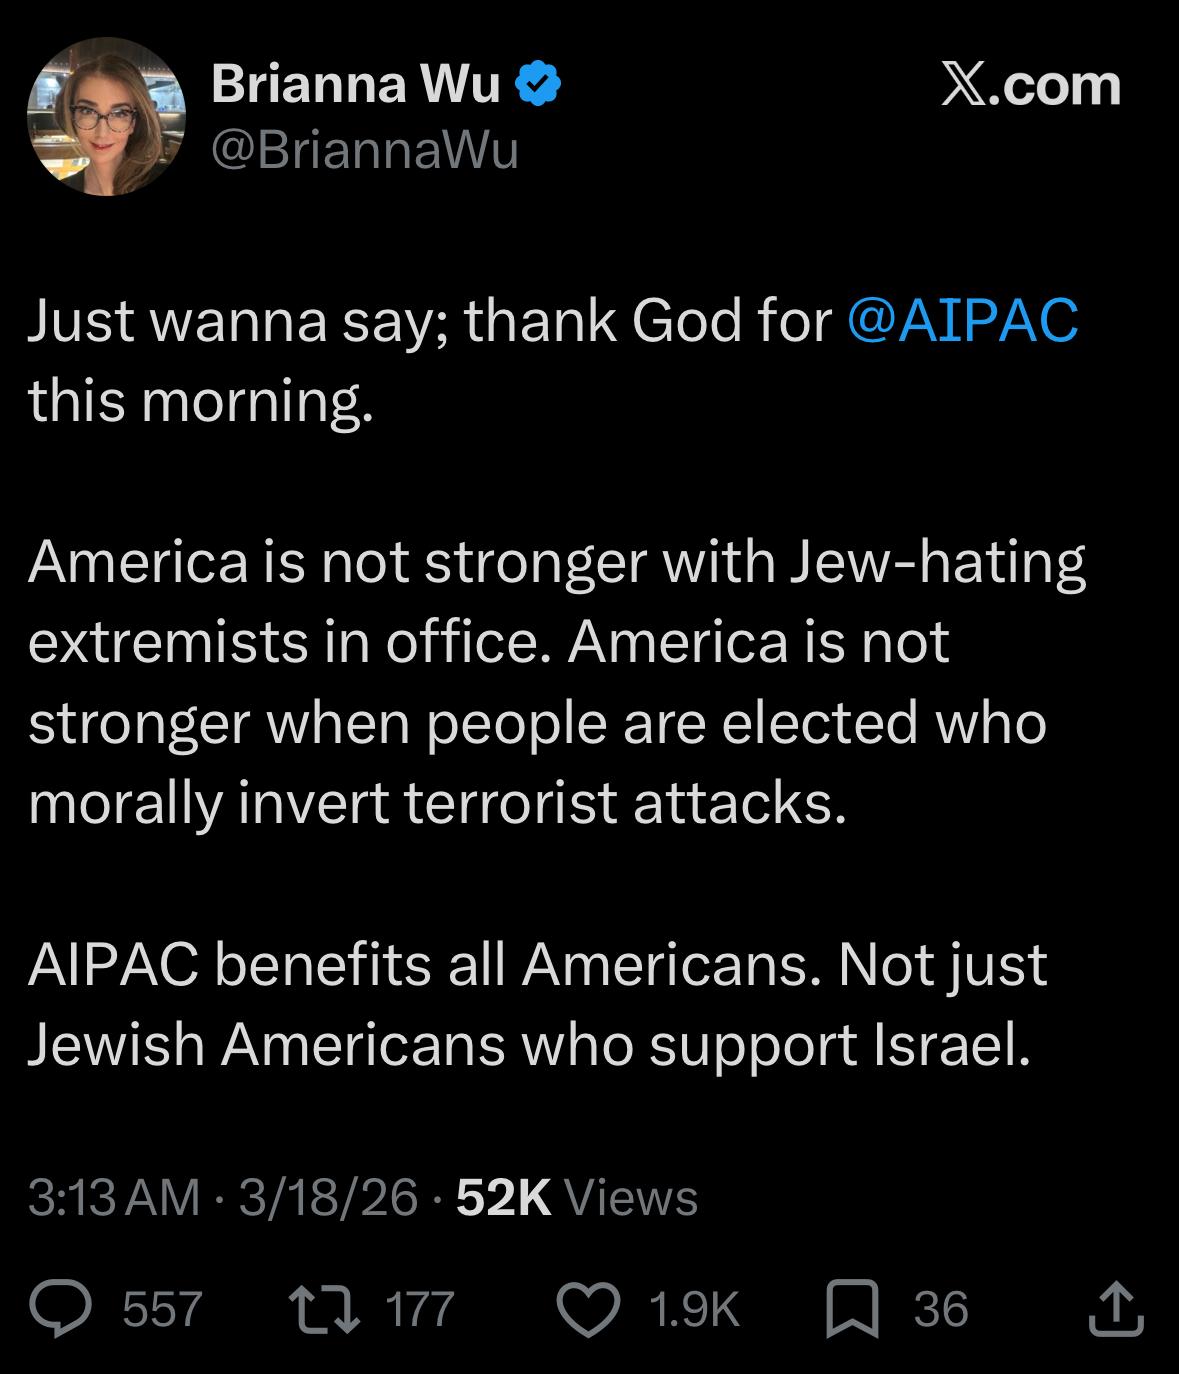Open the share upload icon
The width and height of the screenshot is (1179, 1374).
(x=1115, y=1309)
